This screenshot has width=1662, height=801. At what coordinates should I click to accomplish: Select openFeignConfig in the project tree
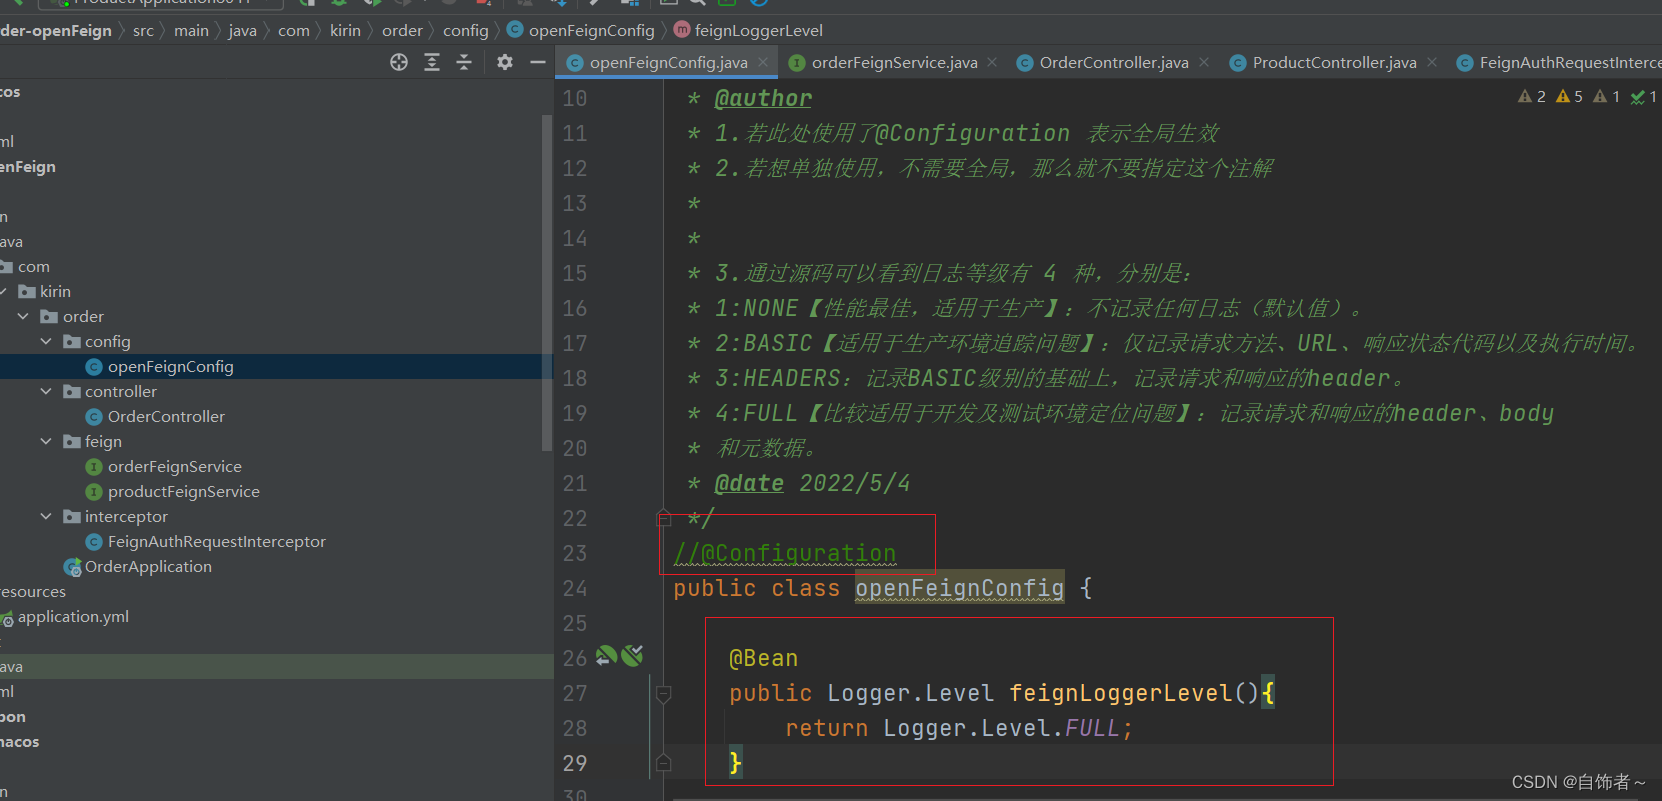170,367
